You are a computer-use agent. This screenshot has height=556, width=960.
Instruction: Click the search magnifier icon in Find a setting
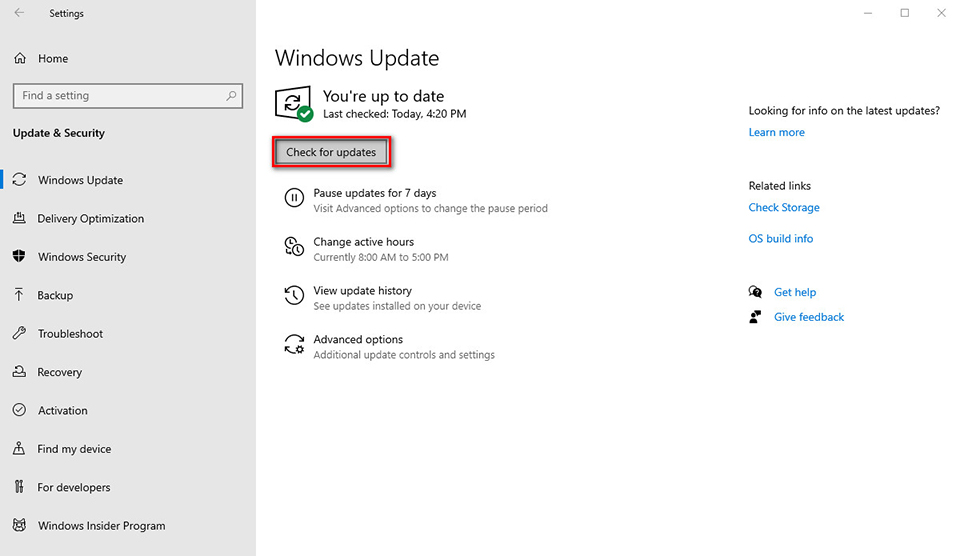(x=231, y=96)
